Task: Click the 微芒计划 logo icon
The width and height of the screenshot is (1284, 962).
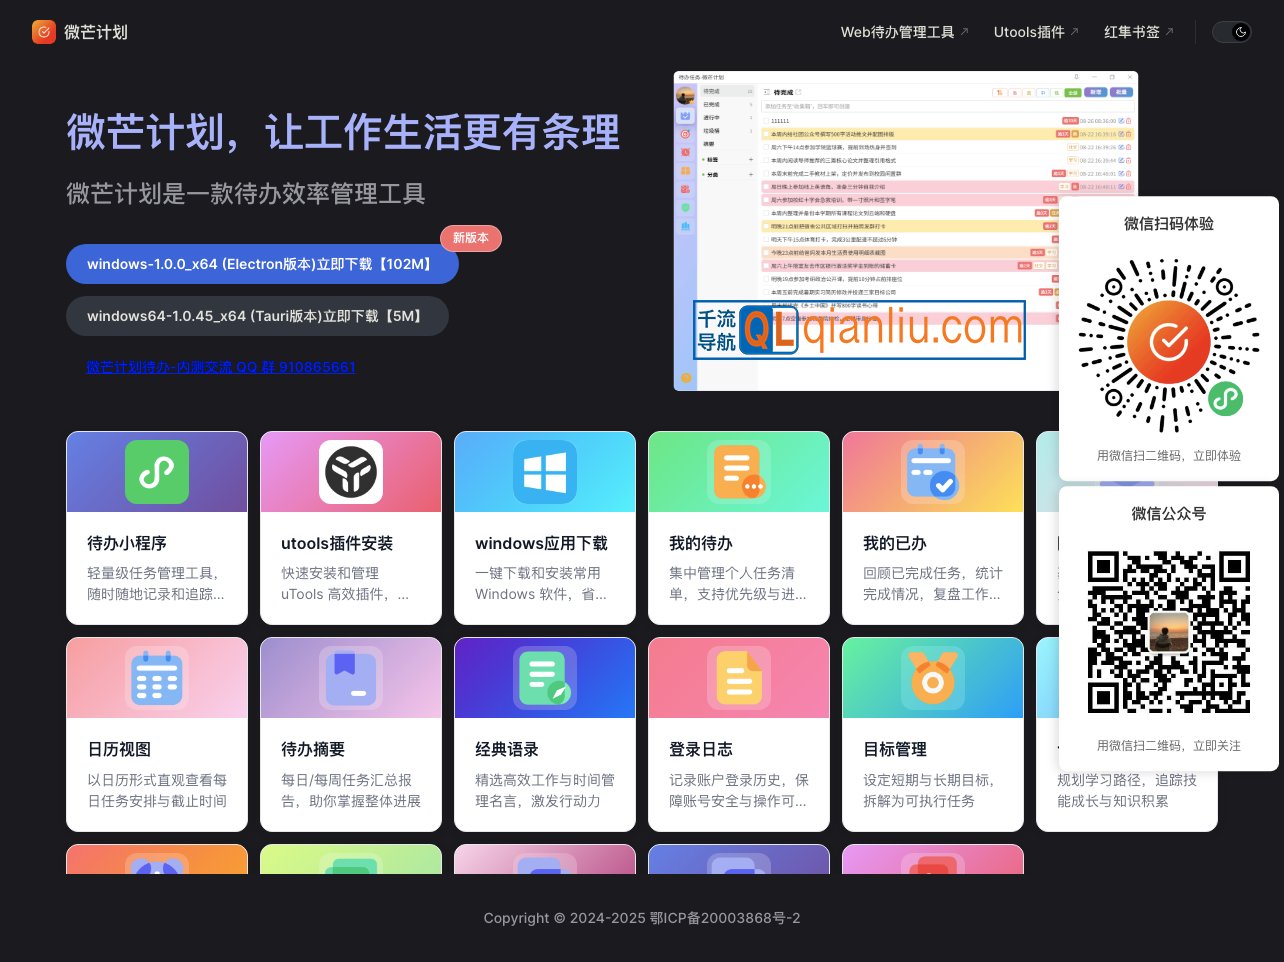Action: [43, 32]
